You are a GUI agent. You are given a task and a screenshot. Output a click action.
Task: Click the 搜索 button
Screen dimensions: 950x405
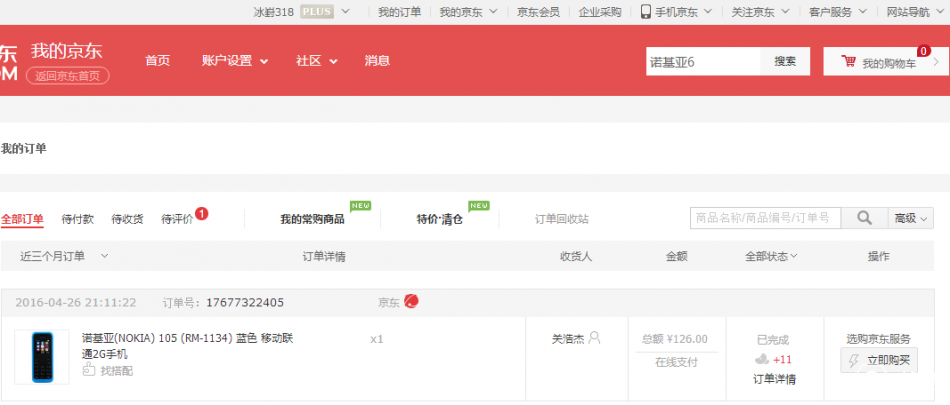(x=785, y=61)
